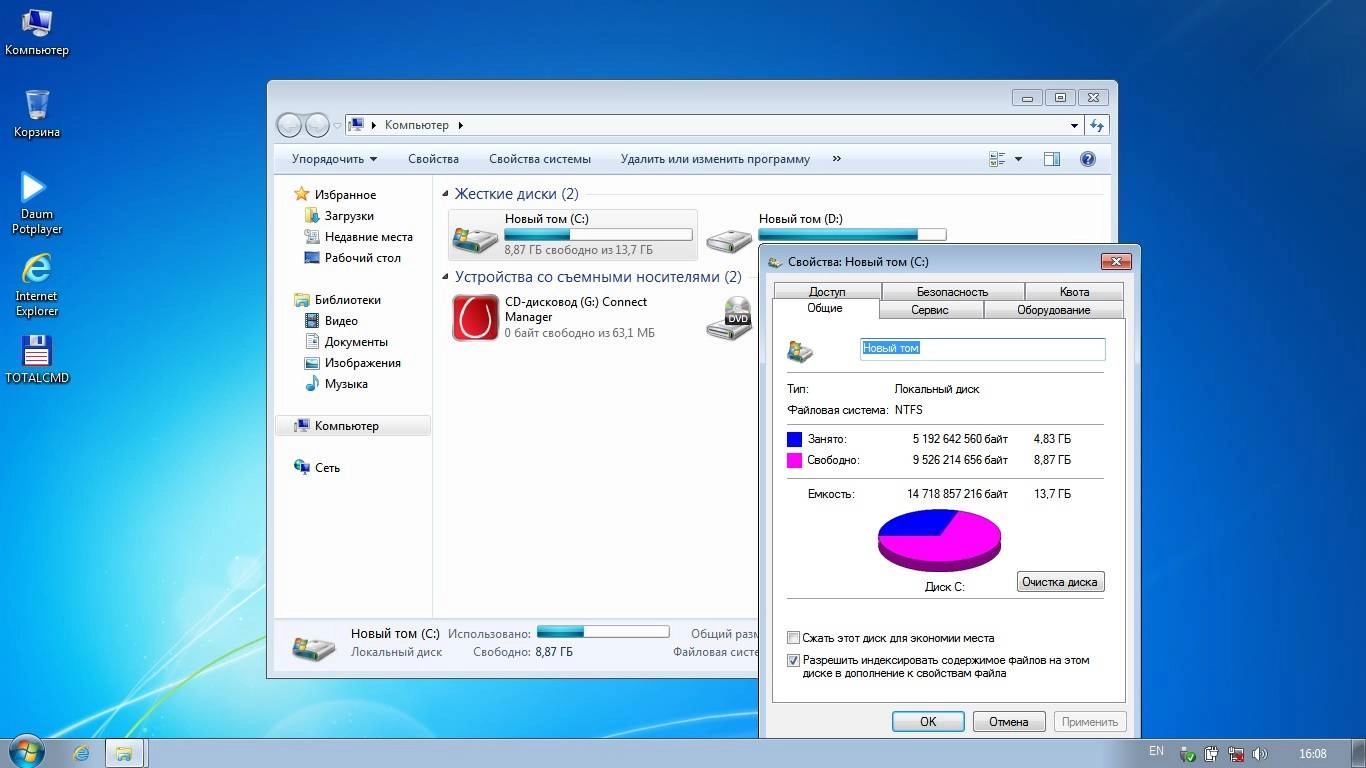Viewport: 1366px width, 768px height.
Task: Click the Explorer taskbar button
Action: [x=124, y=753]
